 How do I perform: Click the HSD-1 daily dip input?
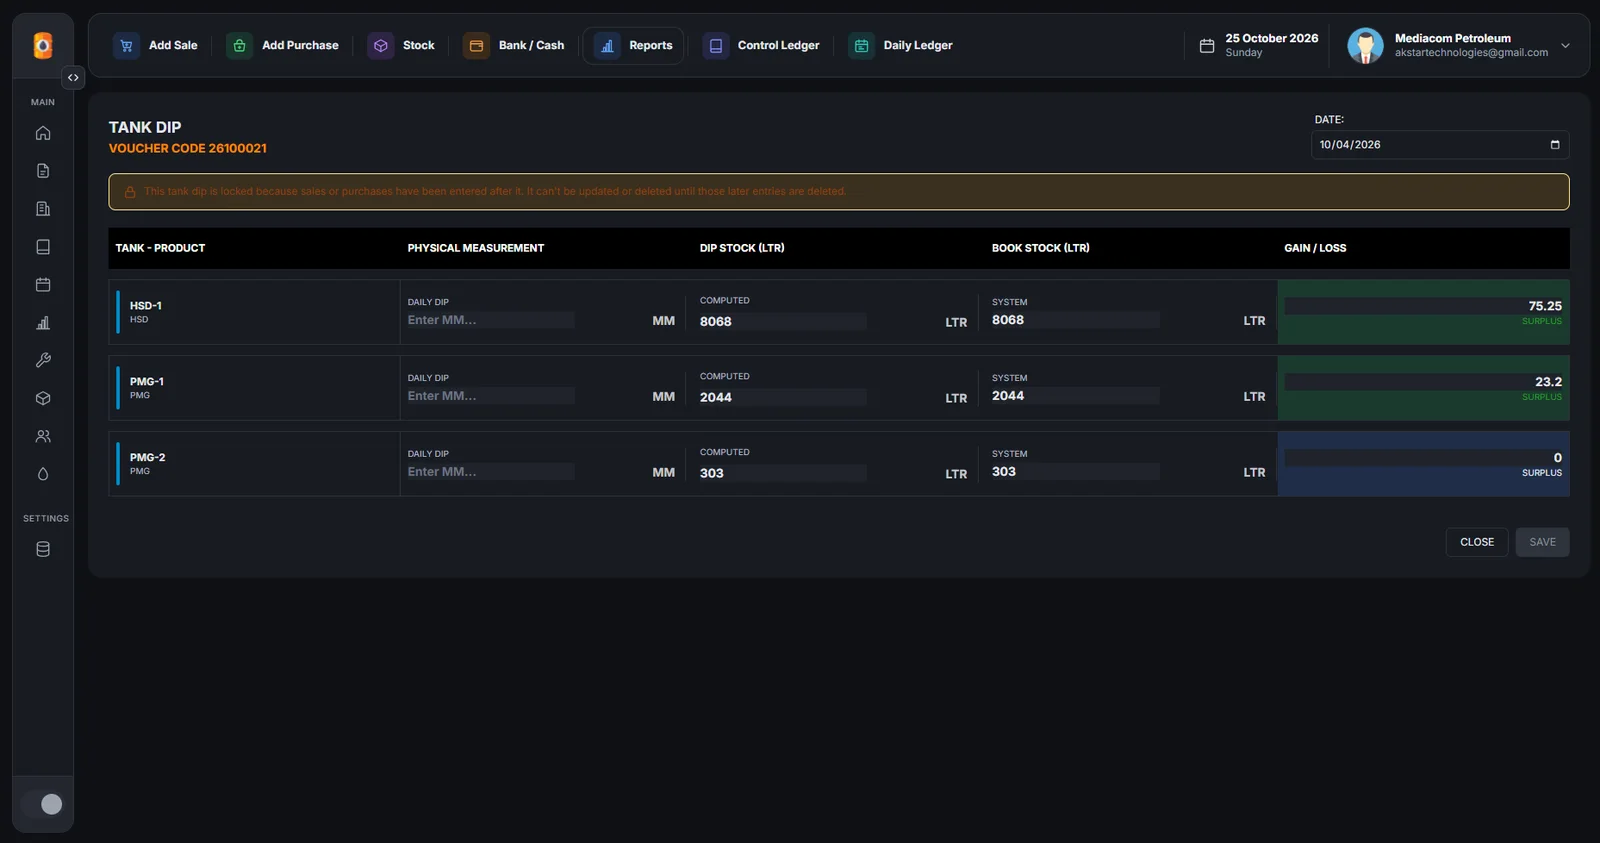(490, 320)
